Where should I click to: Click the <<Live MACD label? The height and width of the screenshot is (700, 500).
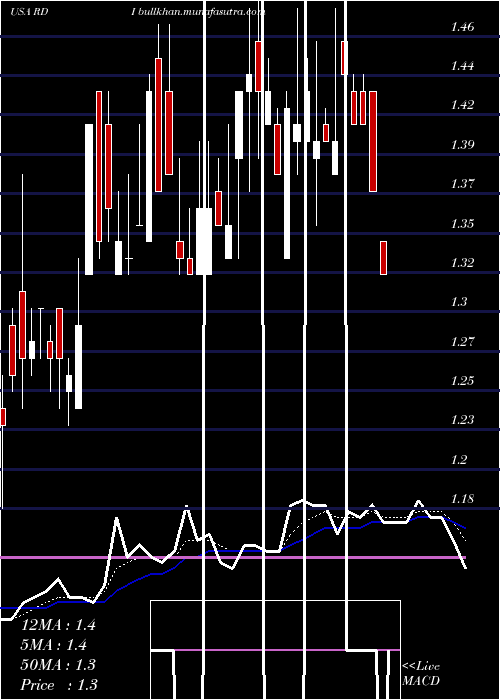[x=421, y=674]
